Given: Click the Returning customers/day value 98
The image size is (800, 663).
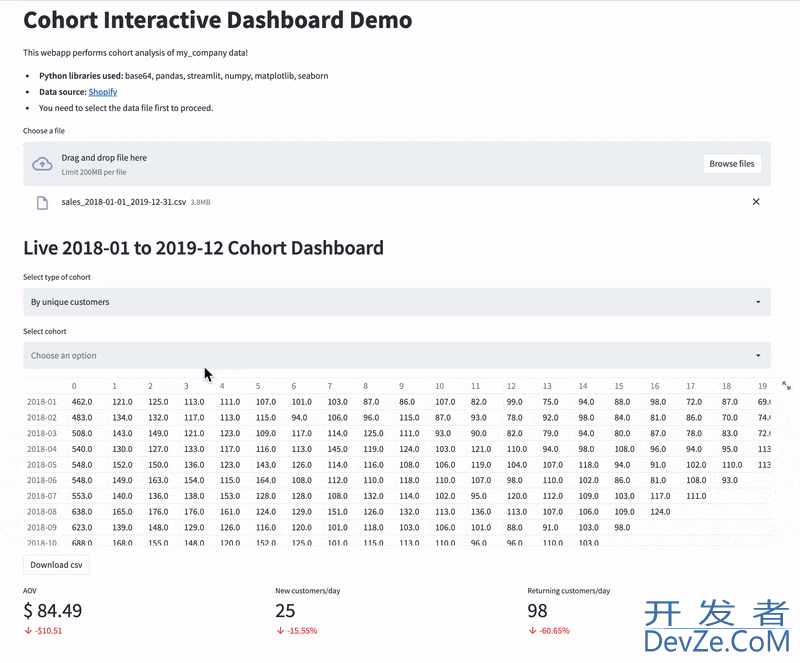Looking at the screenshot, I should pyautogui.click(x=537, y=610).
